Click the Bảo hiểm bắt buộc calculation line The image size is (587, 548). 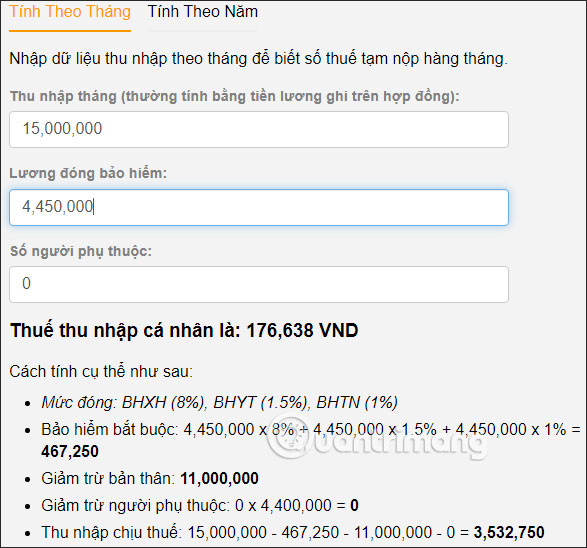coord(311,440)
